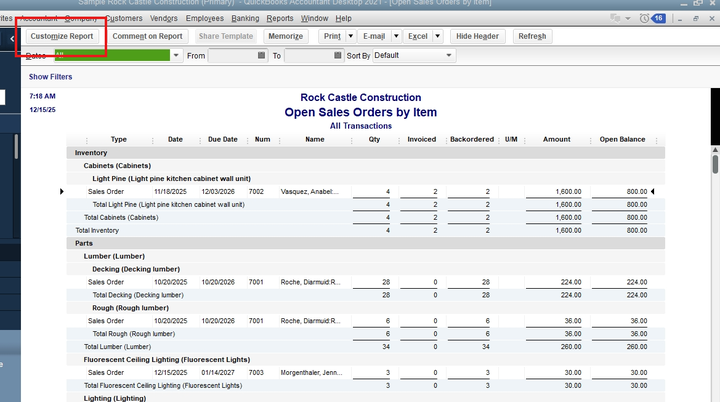Click the Show Filters link
The image size is (720, 402).
pyautogui.click(x=51, y=77)
